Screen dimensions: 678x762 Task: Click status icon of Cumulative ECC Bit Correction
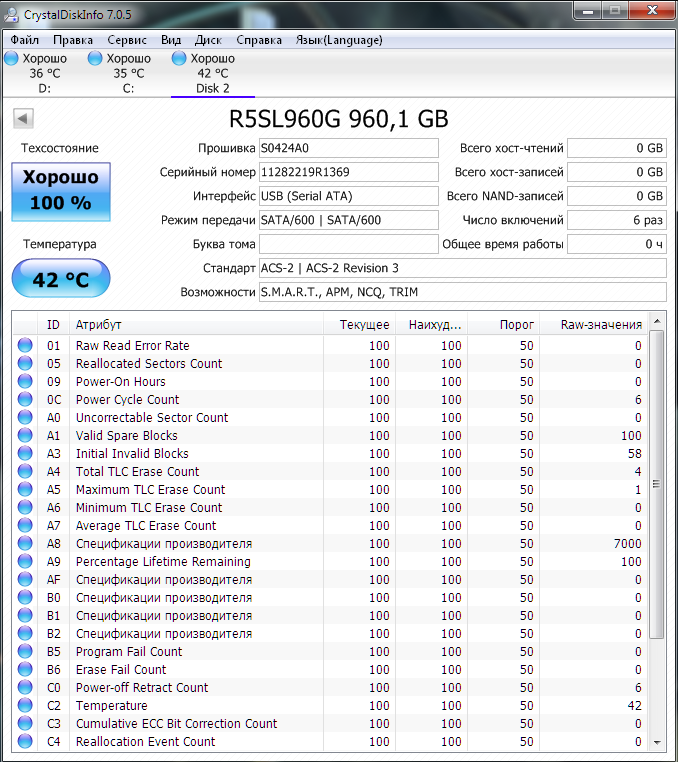point(25,723)
